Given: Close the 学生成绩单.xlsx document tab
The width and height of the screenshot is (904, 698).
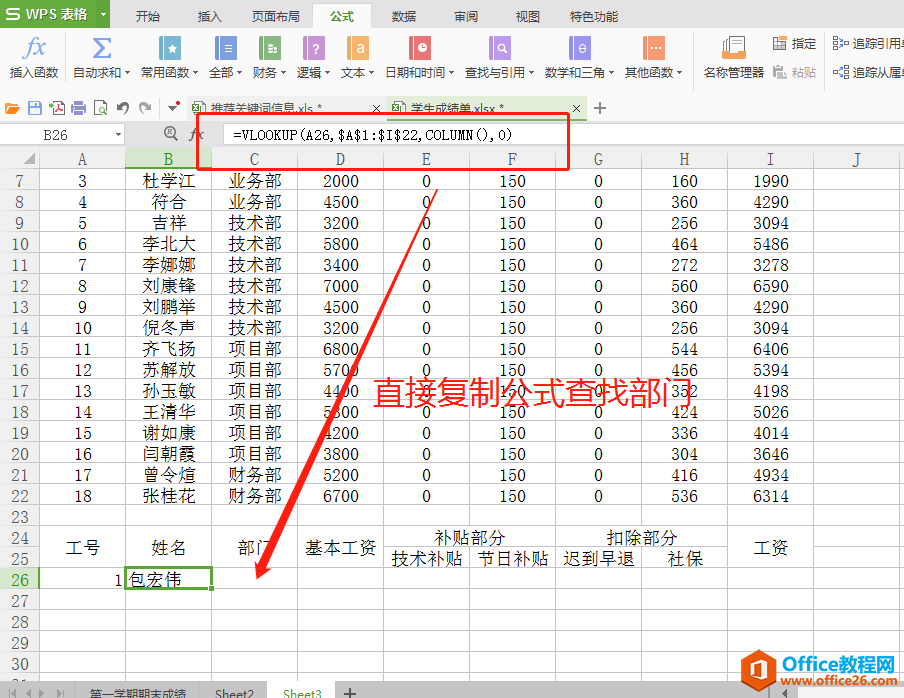Looking at the screenshot, I should point(576,108).
